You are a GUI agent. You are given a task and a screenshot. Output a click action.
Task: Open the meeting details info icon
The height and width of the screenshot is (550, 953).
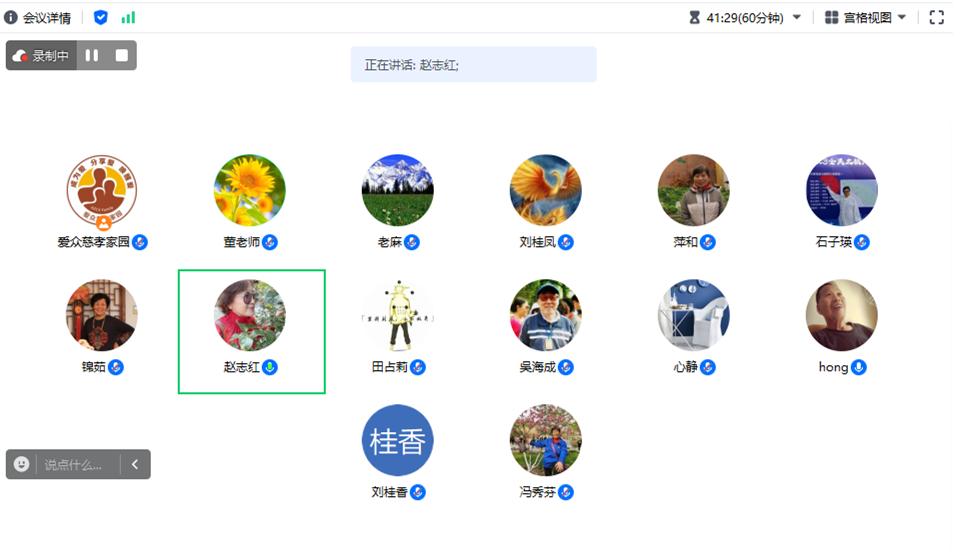10,18
